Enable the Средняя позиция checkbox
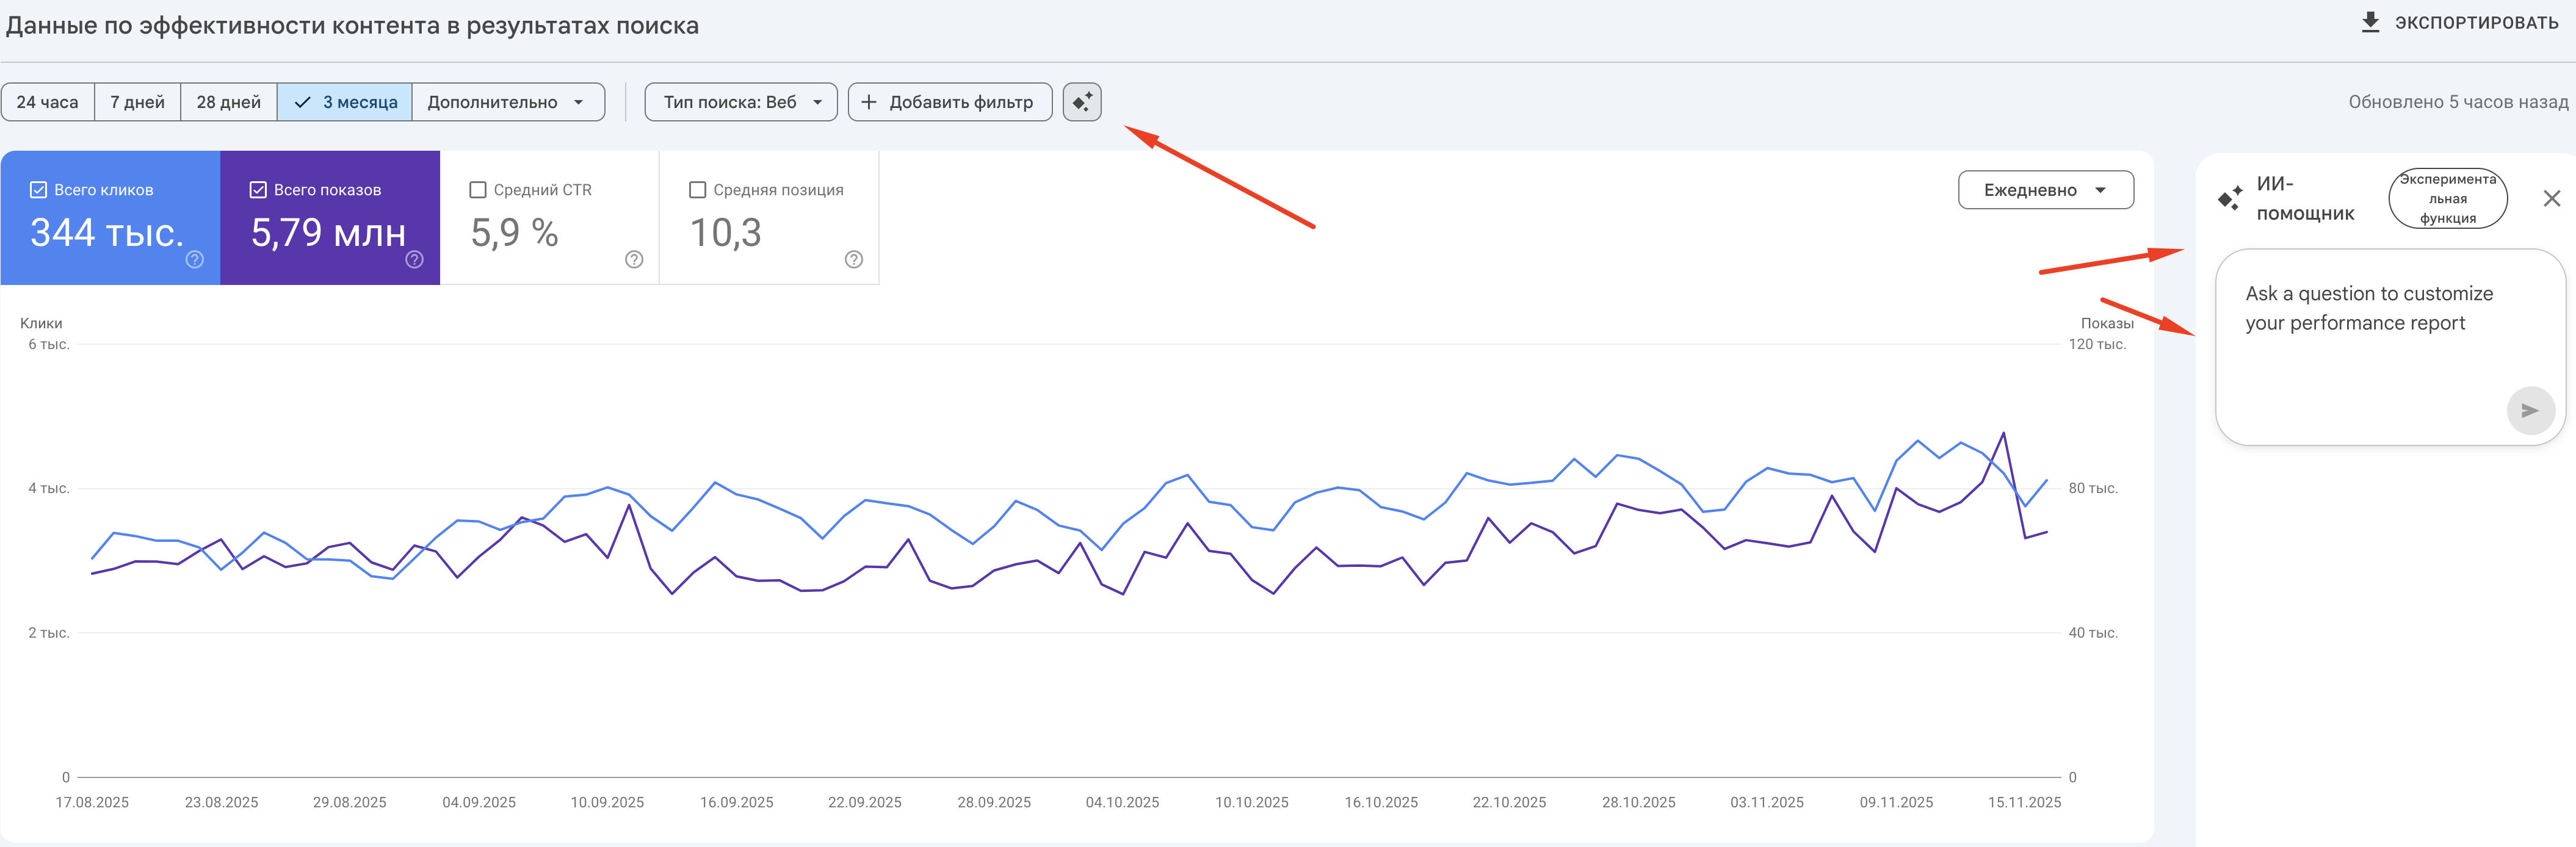Viewport: 2576px width, 847px height. pyautogui.click(x=698, y=190)
